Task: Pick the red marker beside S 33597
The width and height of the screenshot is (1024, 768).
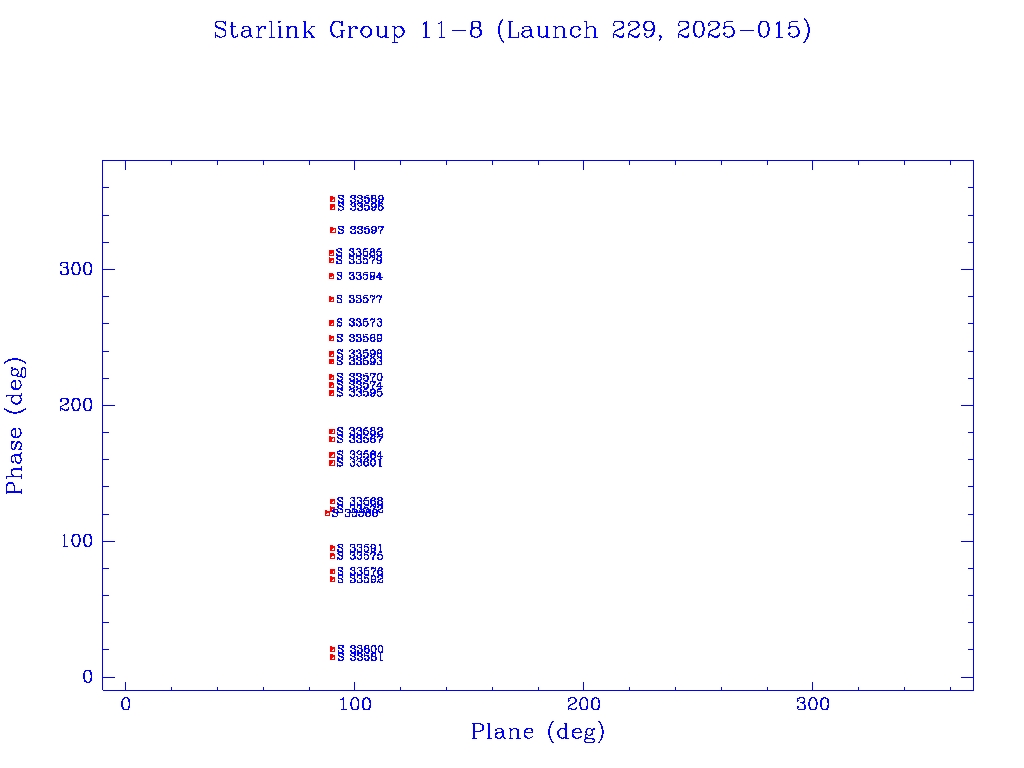Action: coord(332,230)
